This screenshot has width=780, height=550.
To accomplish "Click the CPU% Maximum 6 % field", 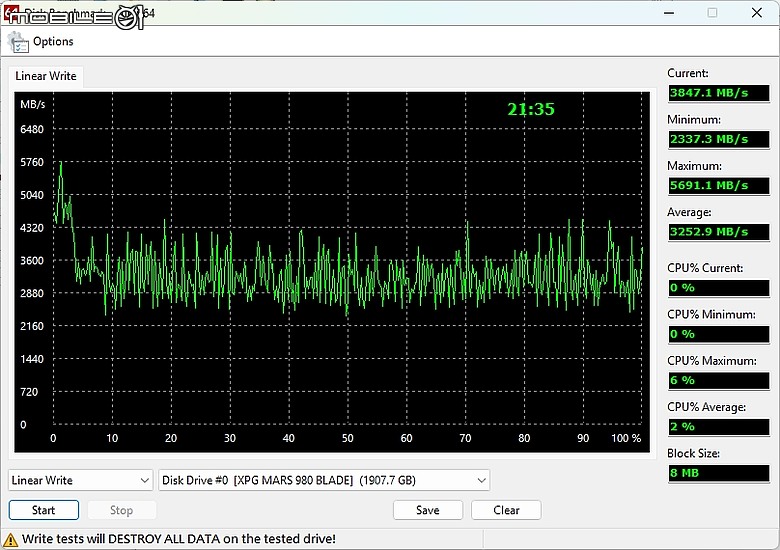I will (718, 380).
